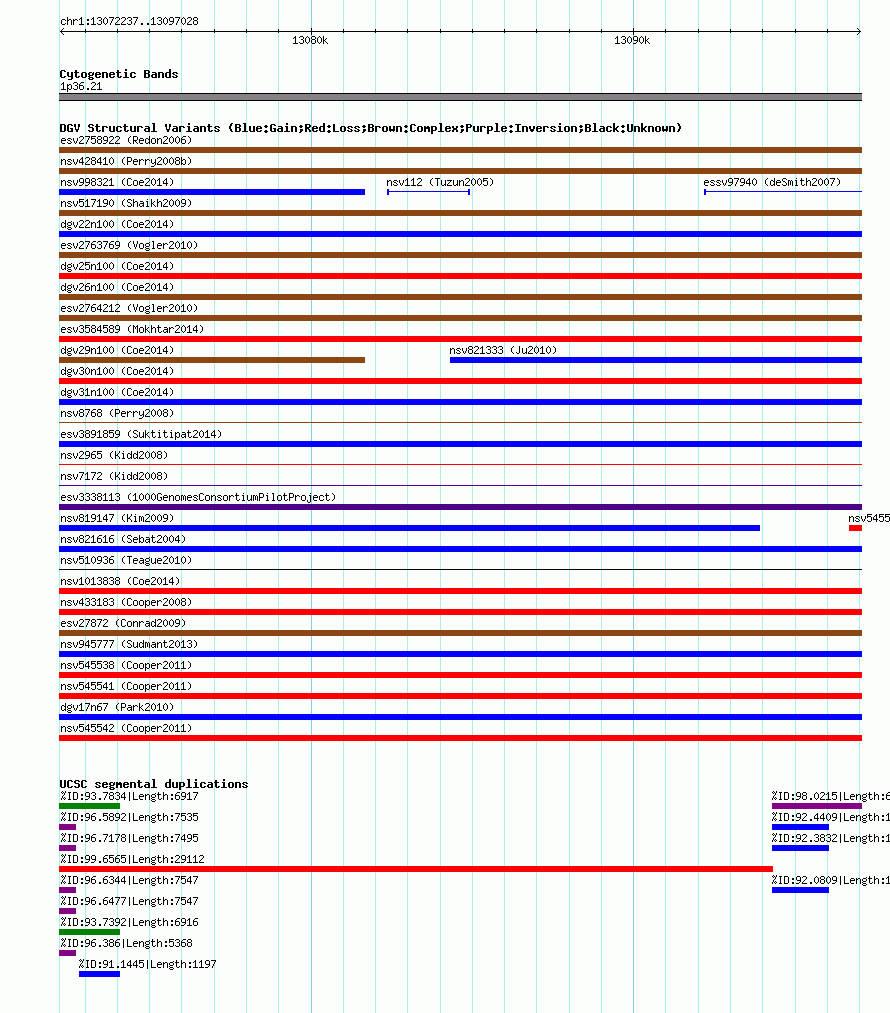The image size is (890, 1013).
Task: Click the %ID:92.0809 duplication label
Action: coord(831,881)
